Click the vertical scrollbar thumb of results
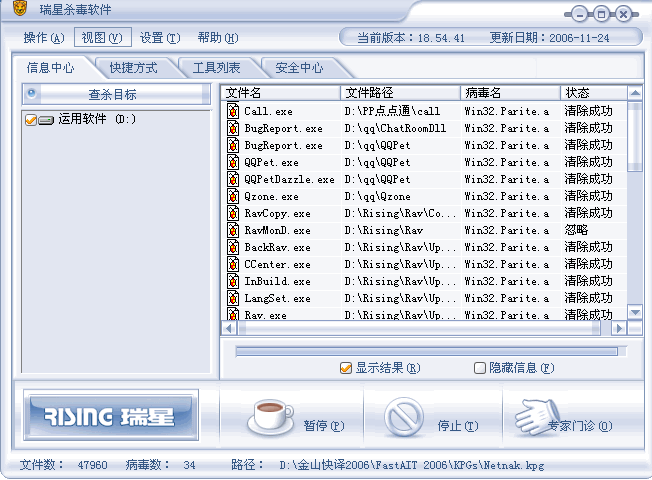The image size is (652, 480). tap(635, 136)
